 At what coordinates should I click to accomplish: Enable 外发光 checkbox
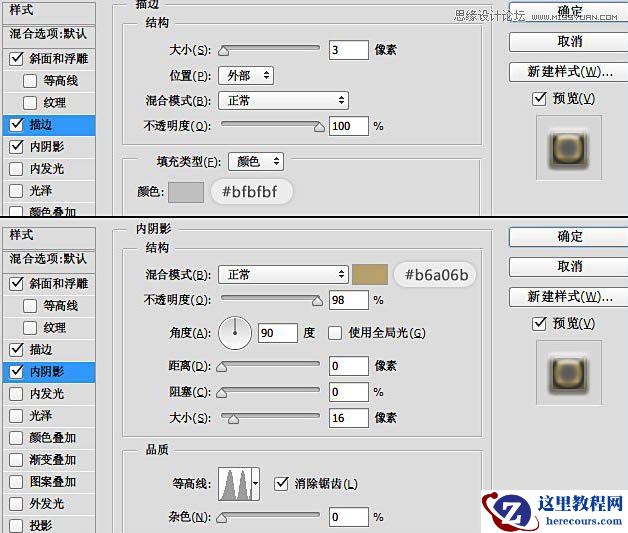click(16, 504)
